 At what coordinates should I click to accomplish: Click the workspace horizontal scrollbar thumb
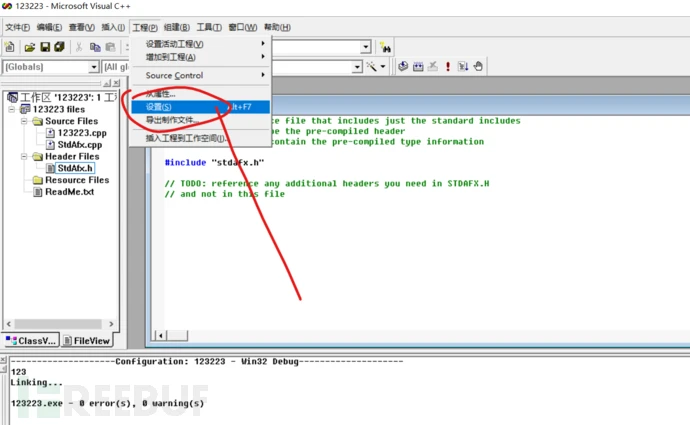[x=58, y=324]
